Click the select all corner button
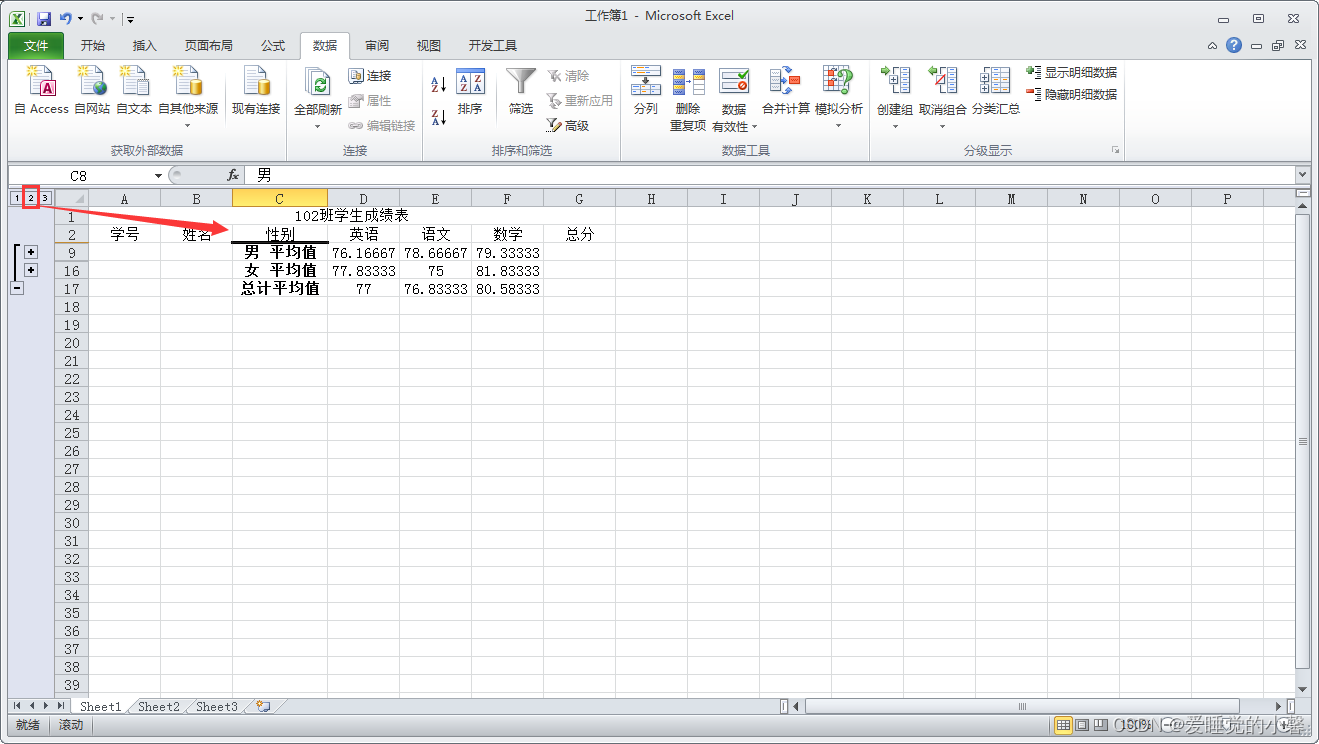The width and height of the screenshot is (1319, 744). coord(72,198)
